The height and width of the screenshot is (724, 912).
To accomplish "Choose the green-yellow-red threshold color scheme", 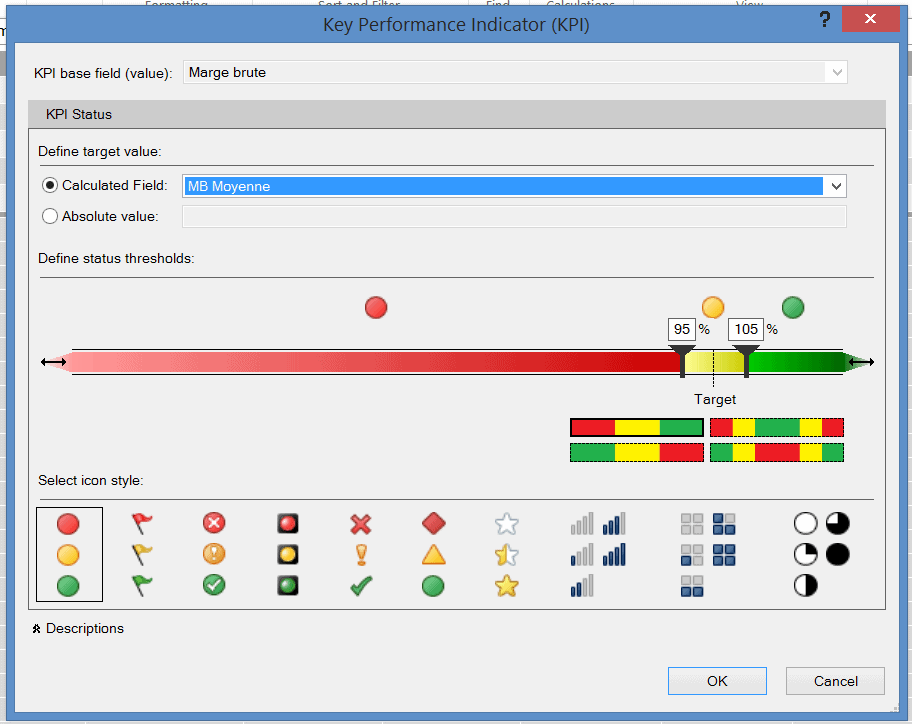I will click(637, 452).
